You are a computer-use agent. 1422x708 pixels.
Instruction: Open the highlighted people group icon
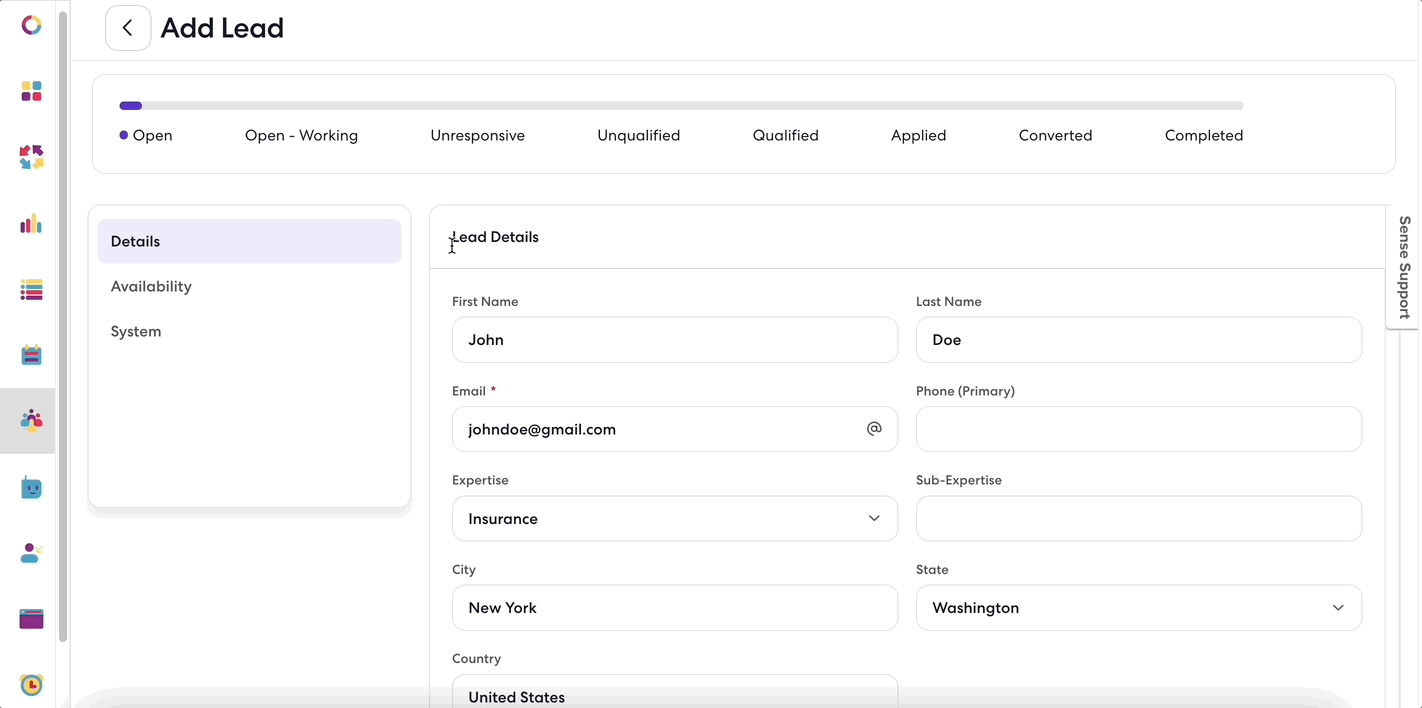31,421
